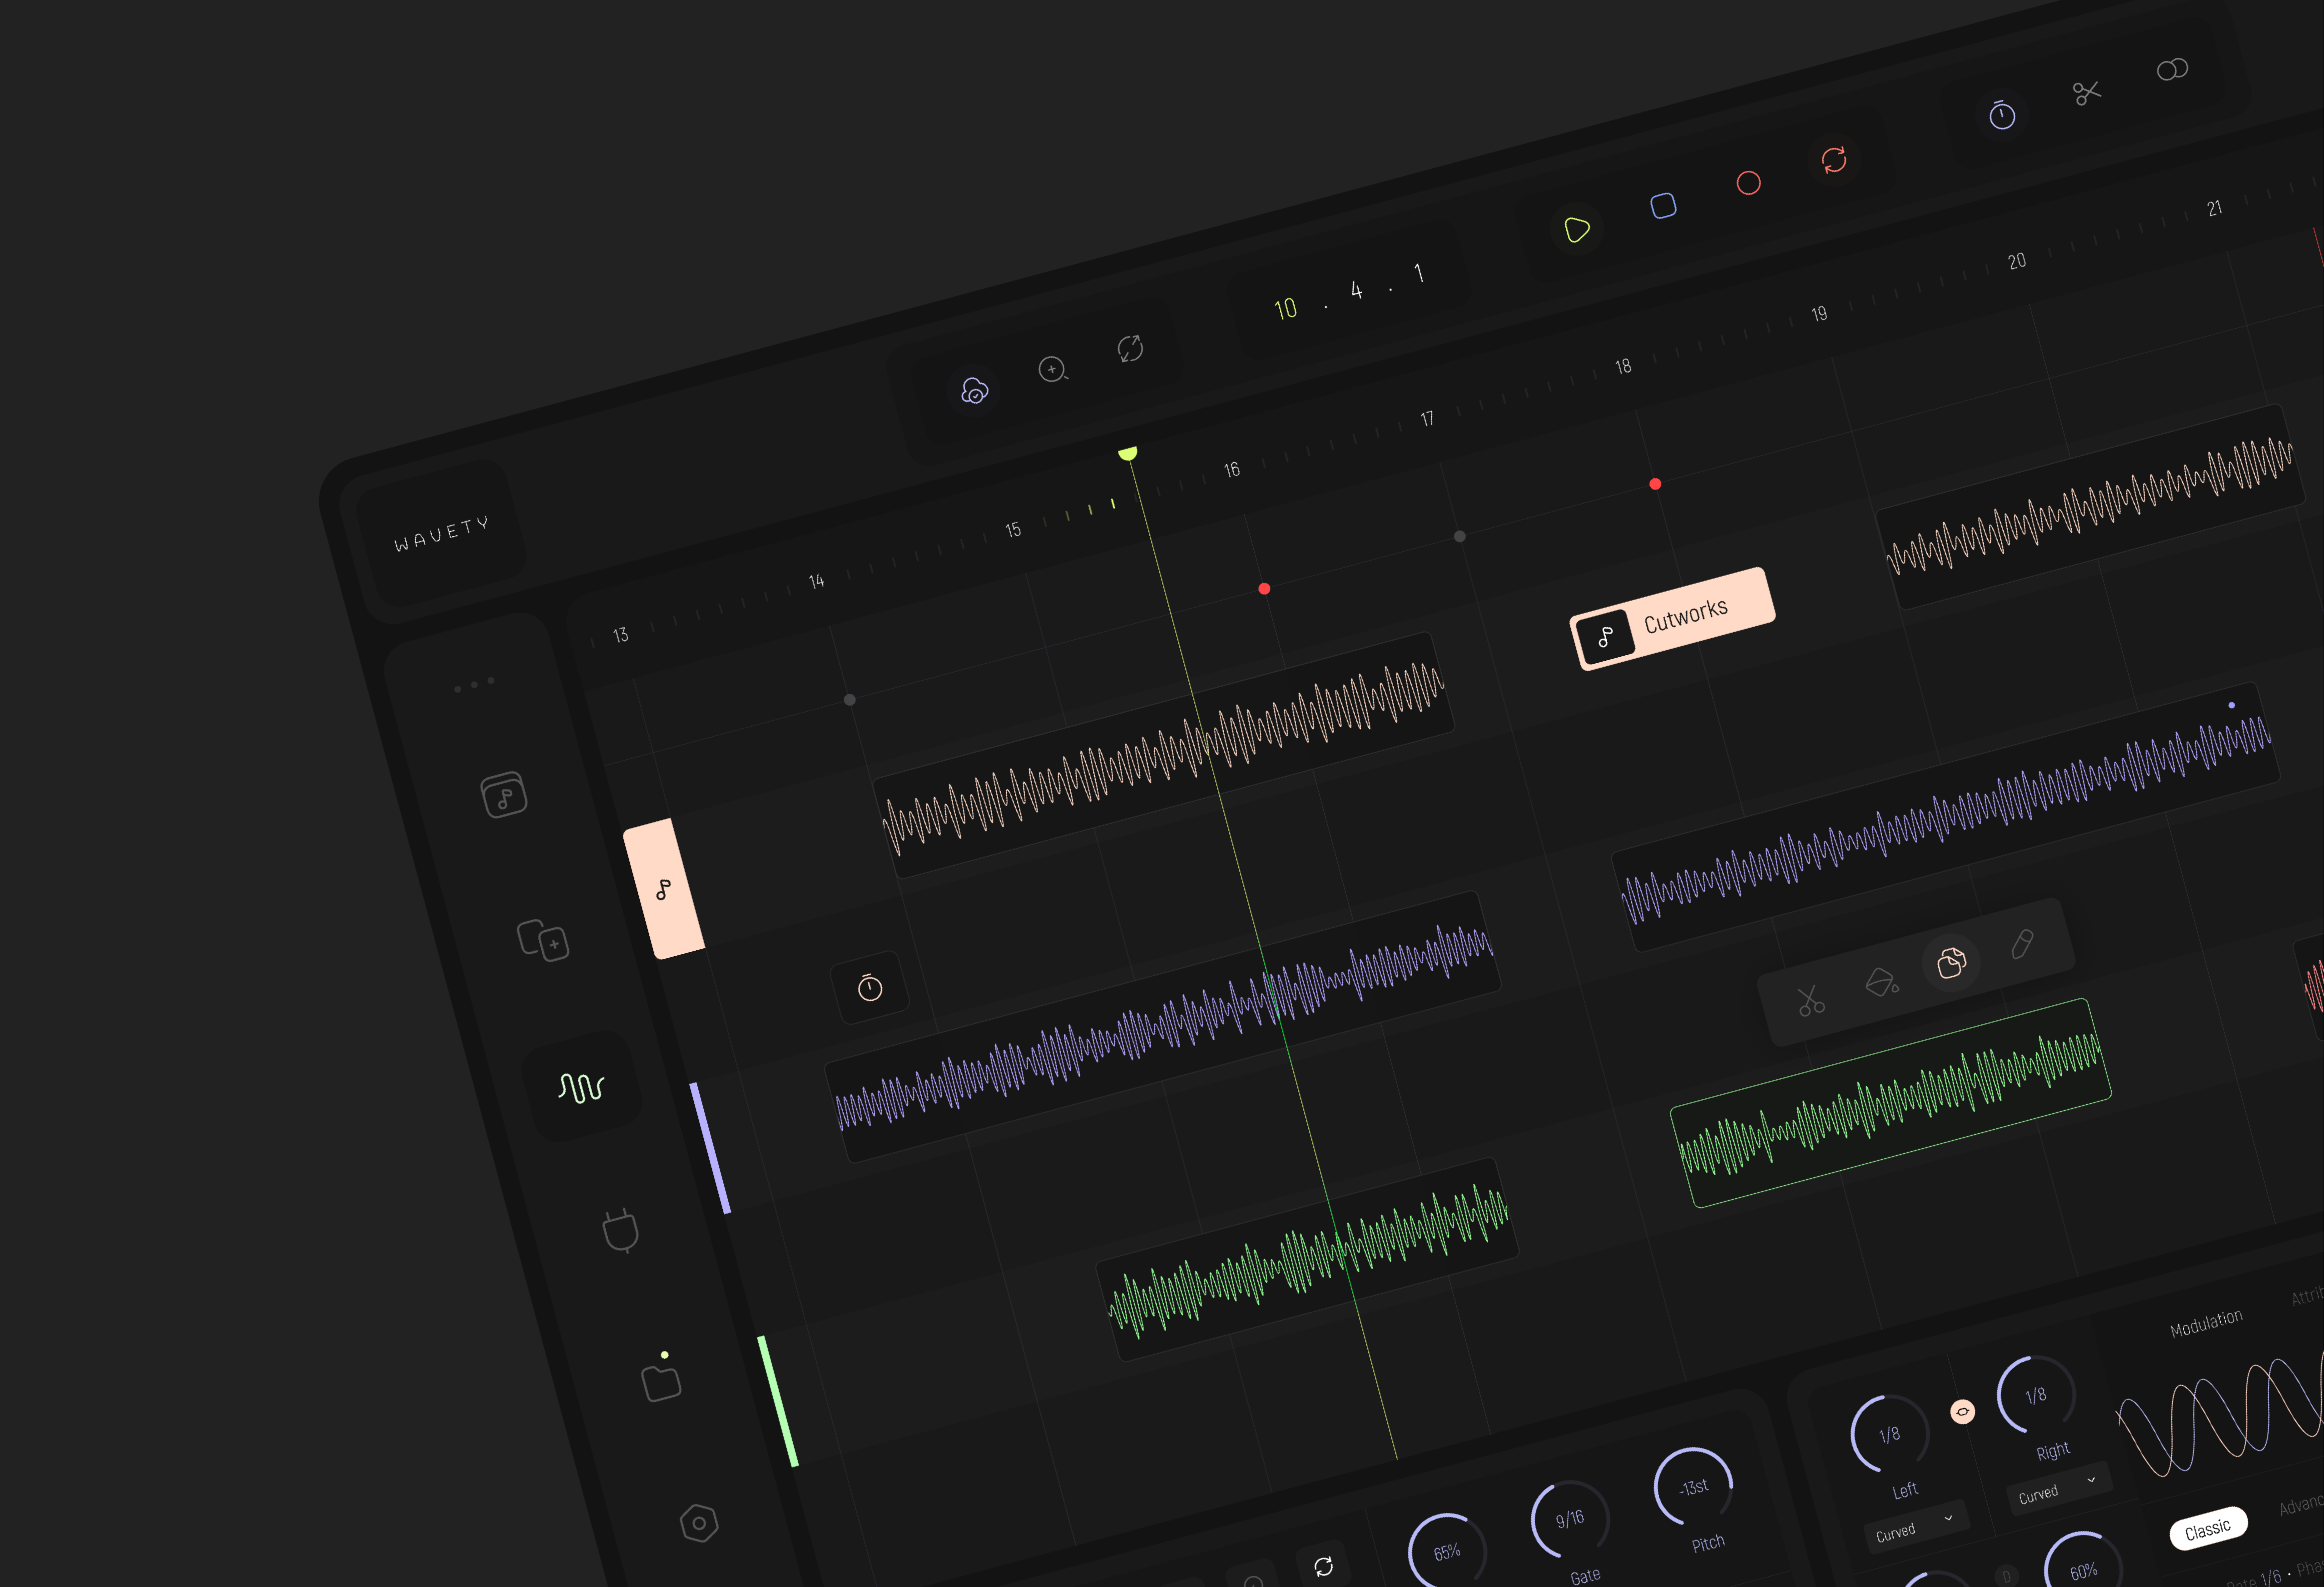Click bar 20 on the timeline ruler
The width and height of the screenshot is (2324, 1587).
point(2017,261)
